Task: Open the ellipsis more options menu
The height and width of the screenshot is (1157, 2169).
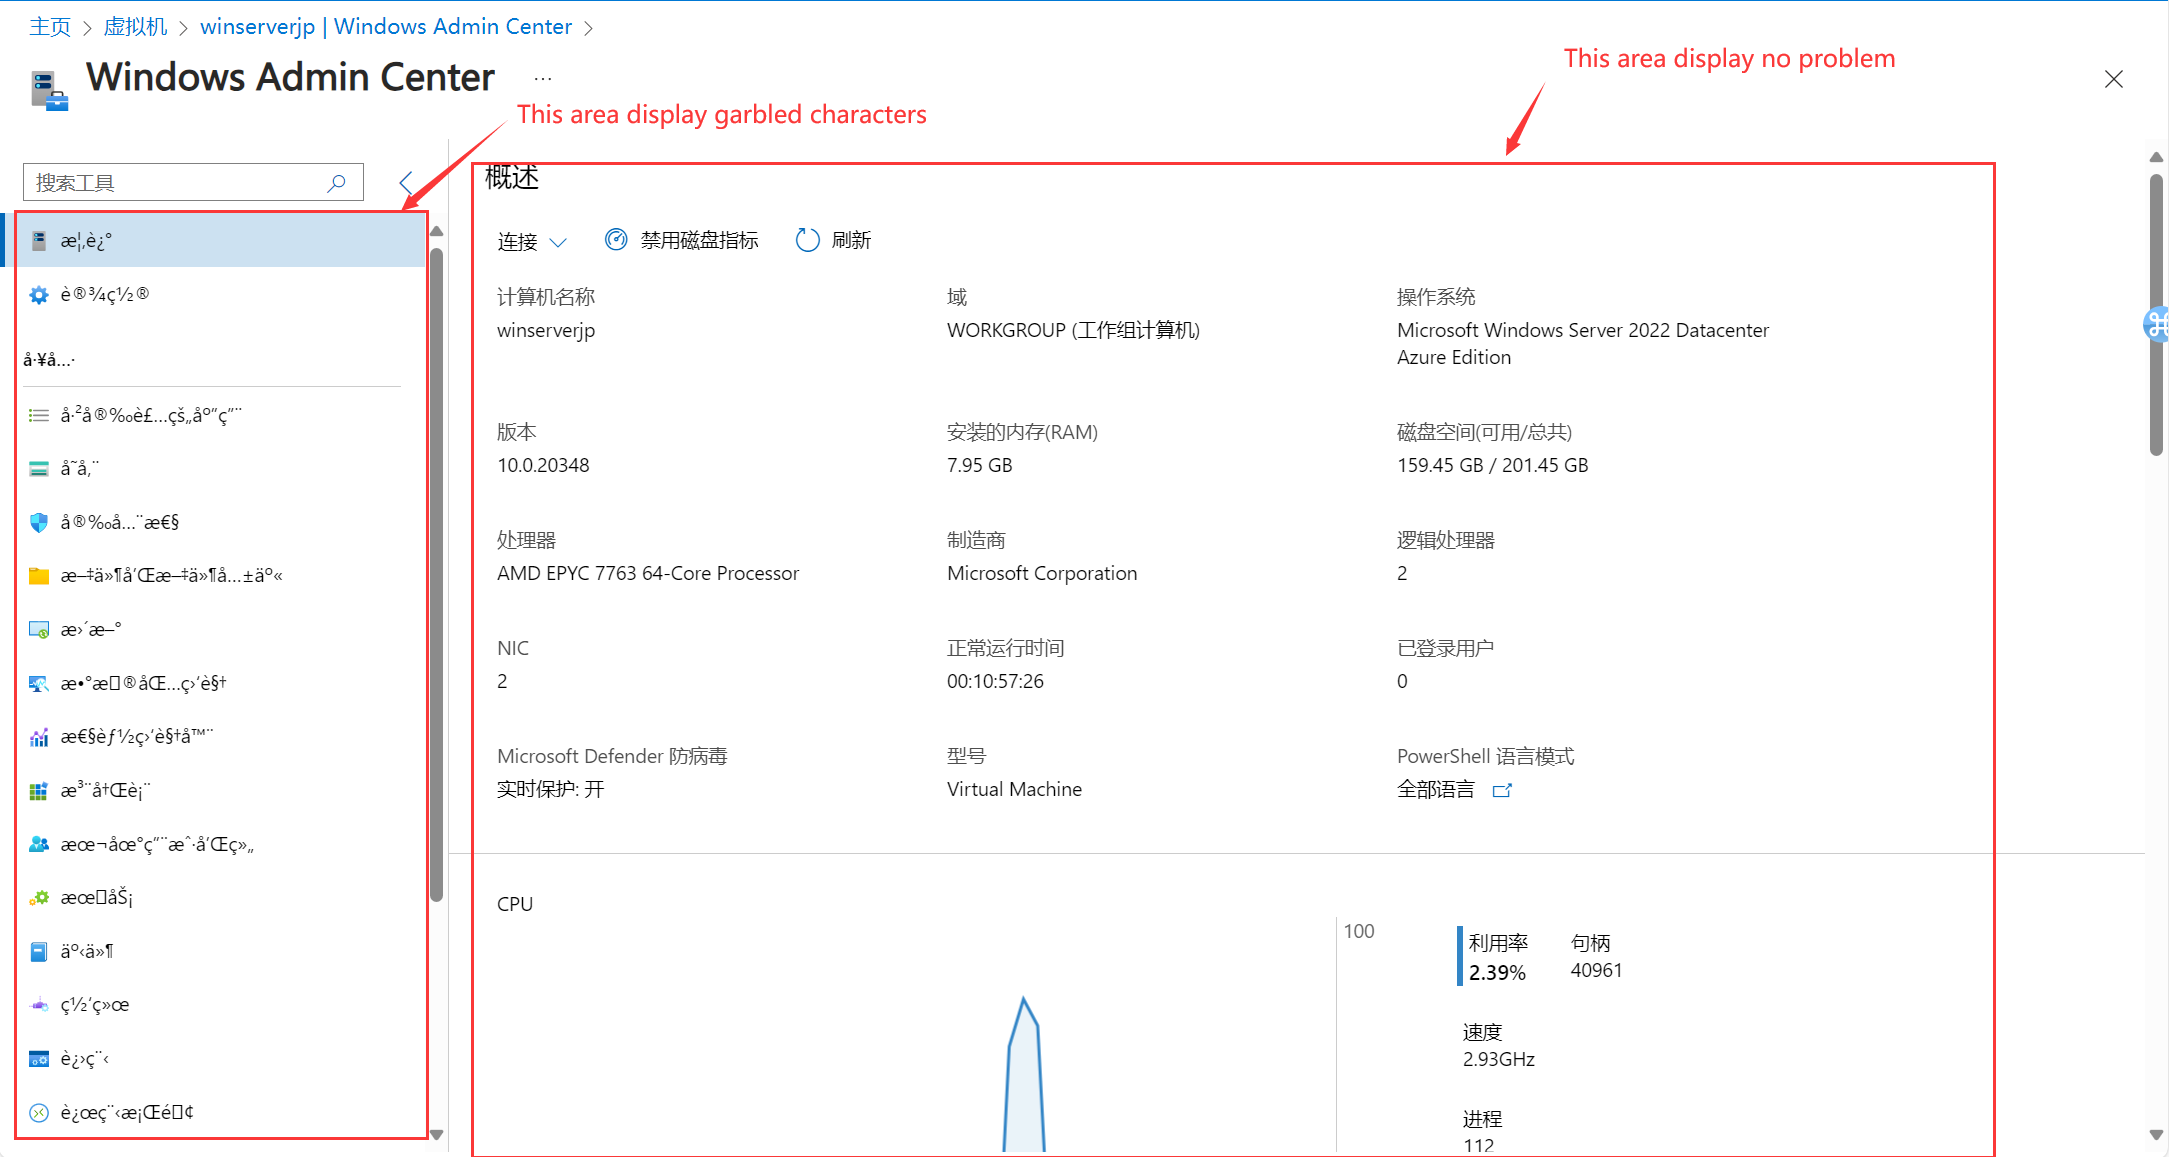Action: coord(543,78)
